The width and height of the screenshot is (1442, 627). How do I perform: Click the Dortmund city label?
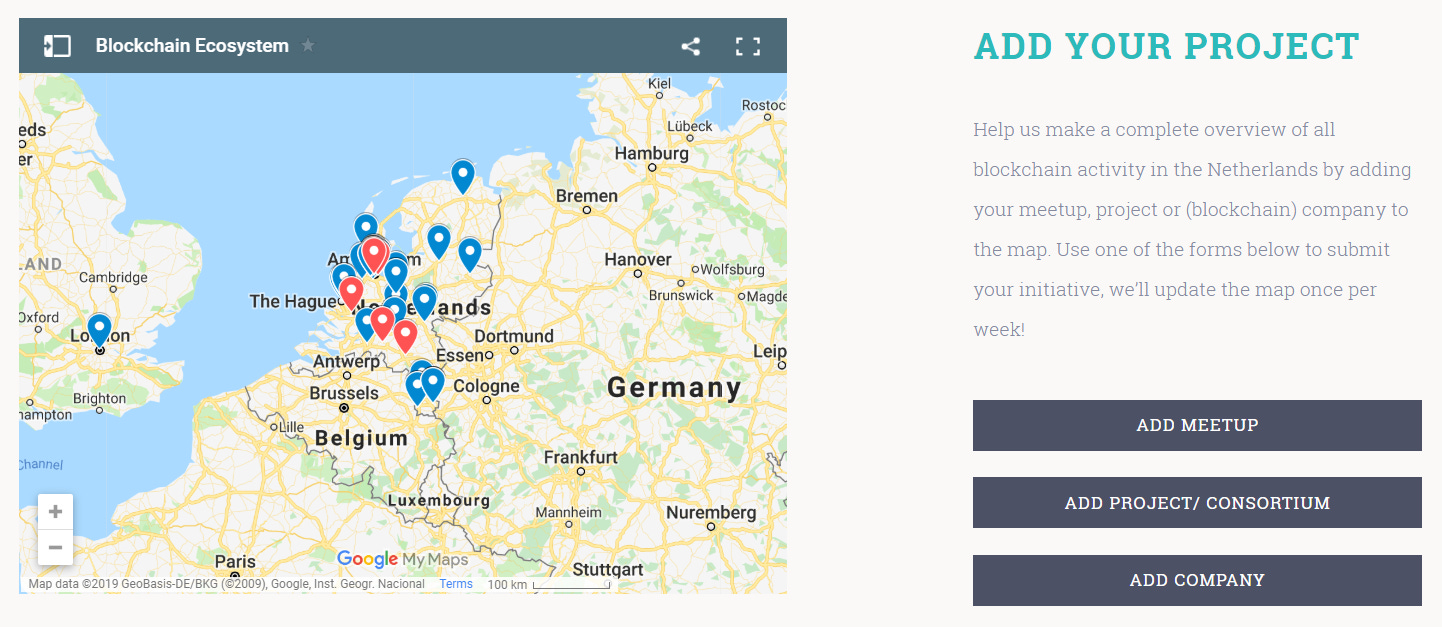(514, 336)
